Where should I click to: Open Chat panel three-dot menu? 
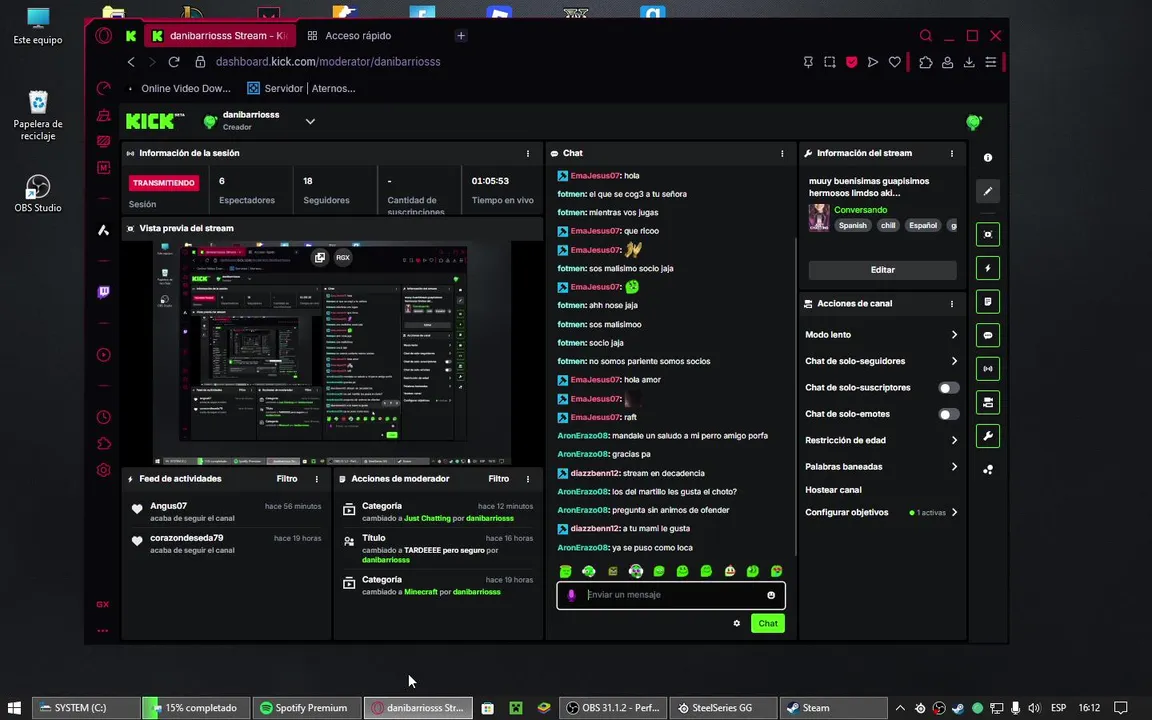782,154
